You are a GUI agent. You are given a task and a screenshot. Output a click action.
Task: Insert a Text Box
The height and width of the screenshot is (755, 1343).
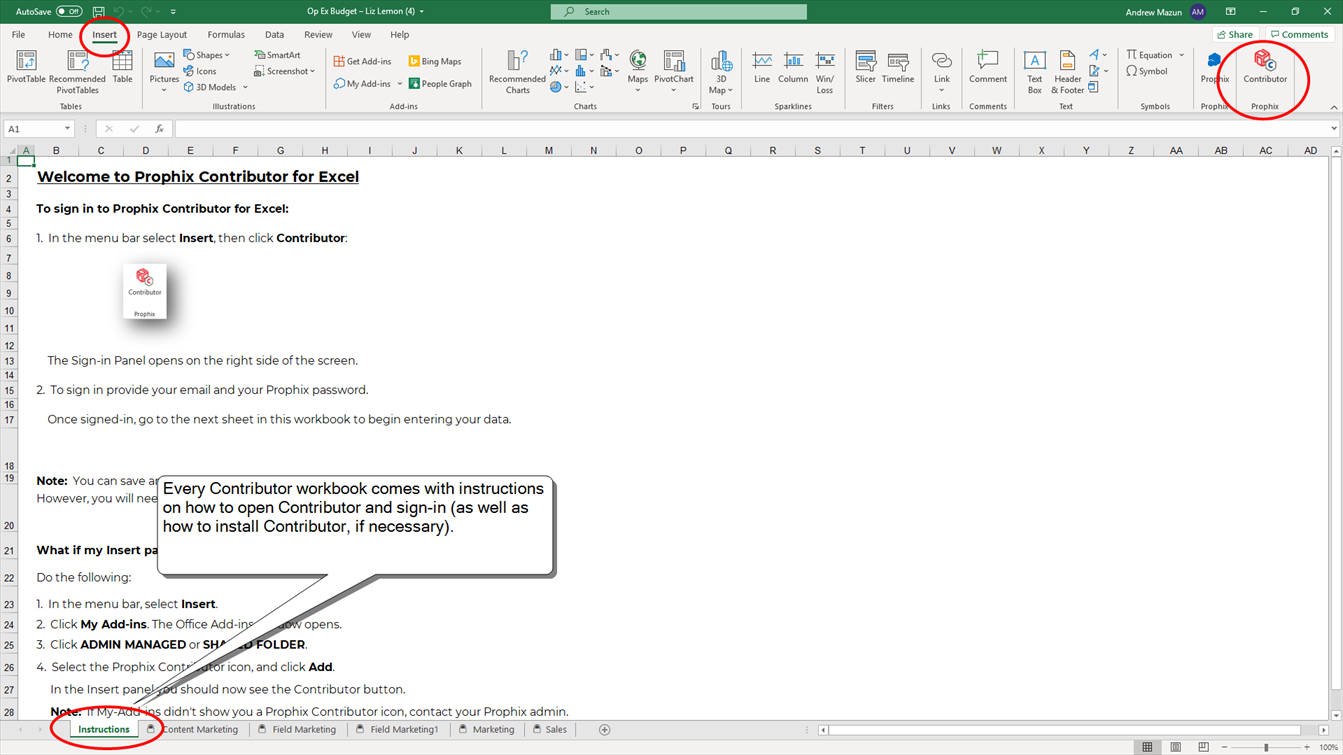(x=1034, y=70)
